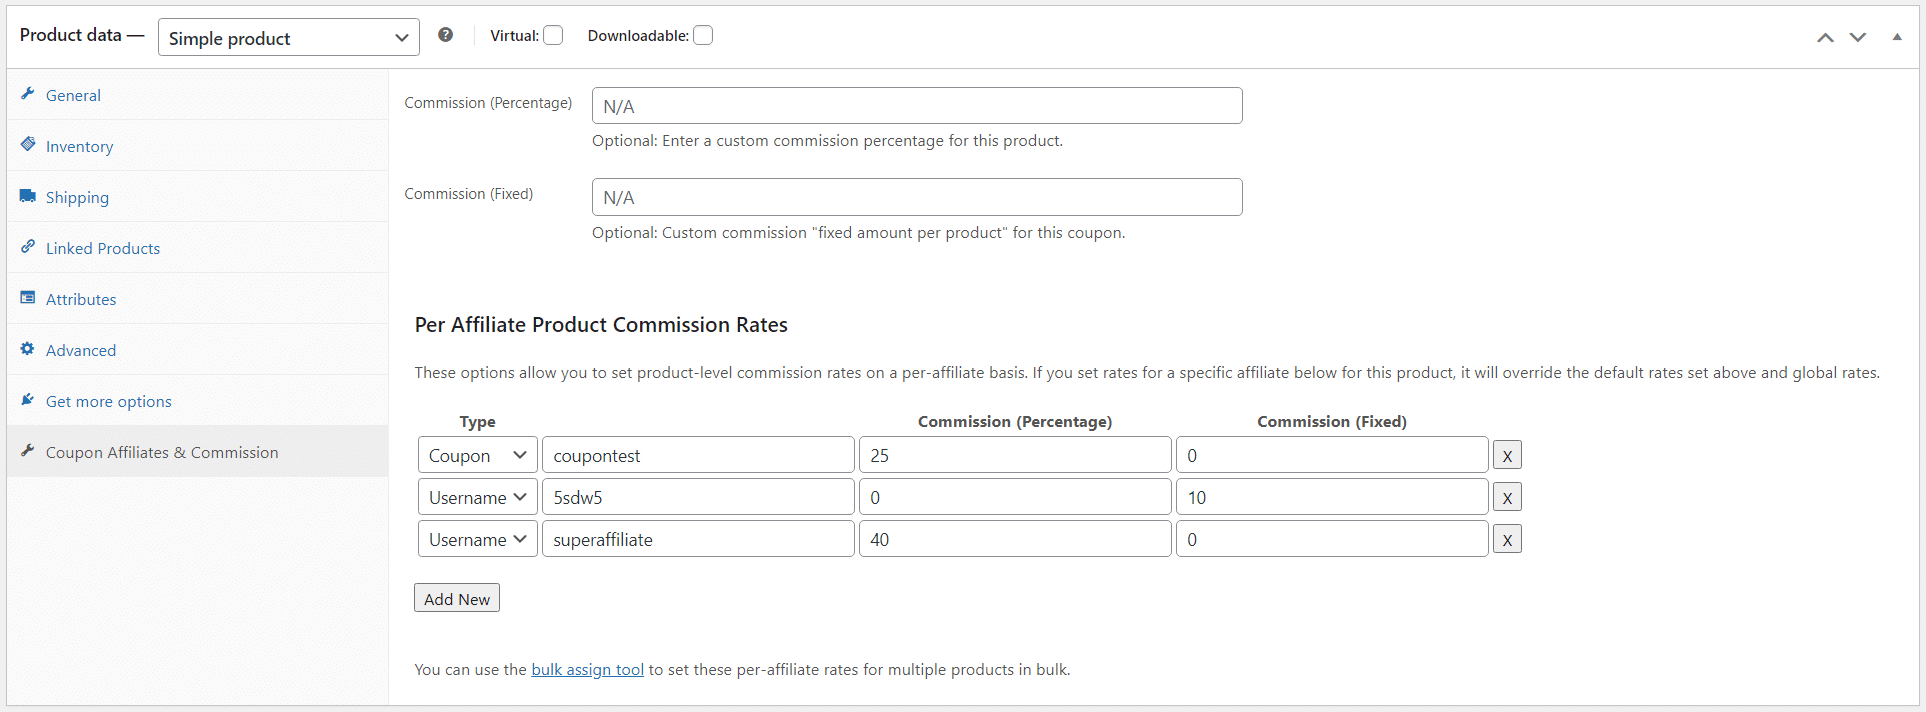Click the Commission (Fixed) N/A field

point(917,197)
